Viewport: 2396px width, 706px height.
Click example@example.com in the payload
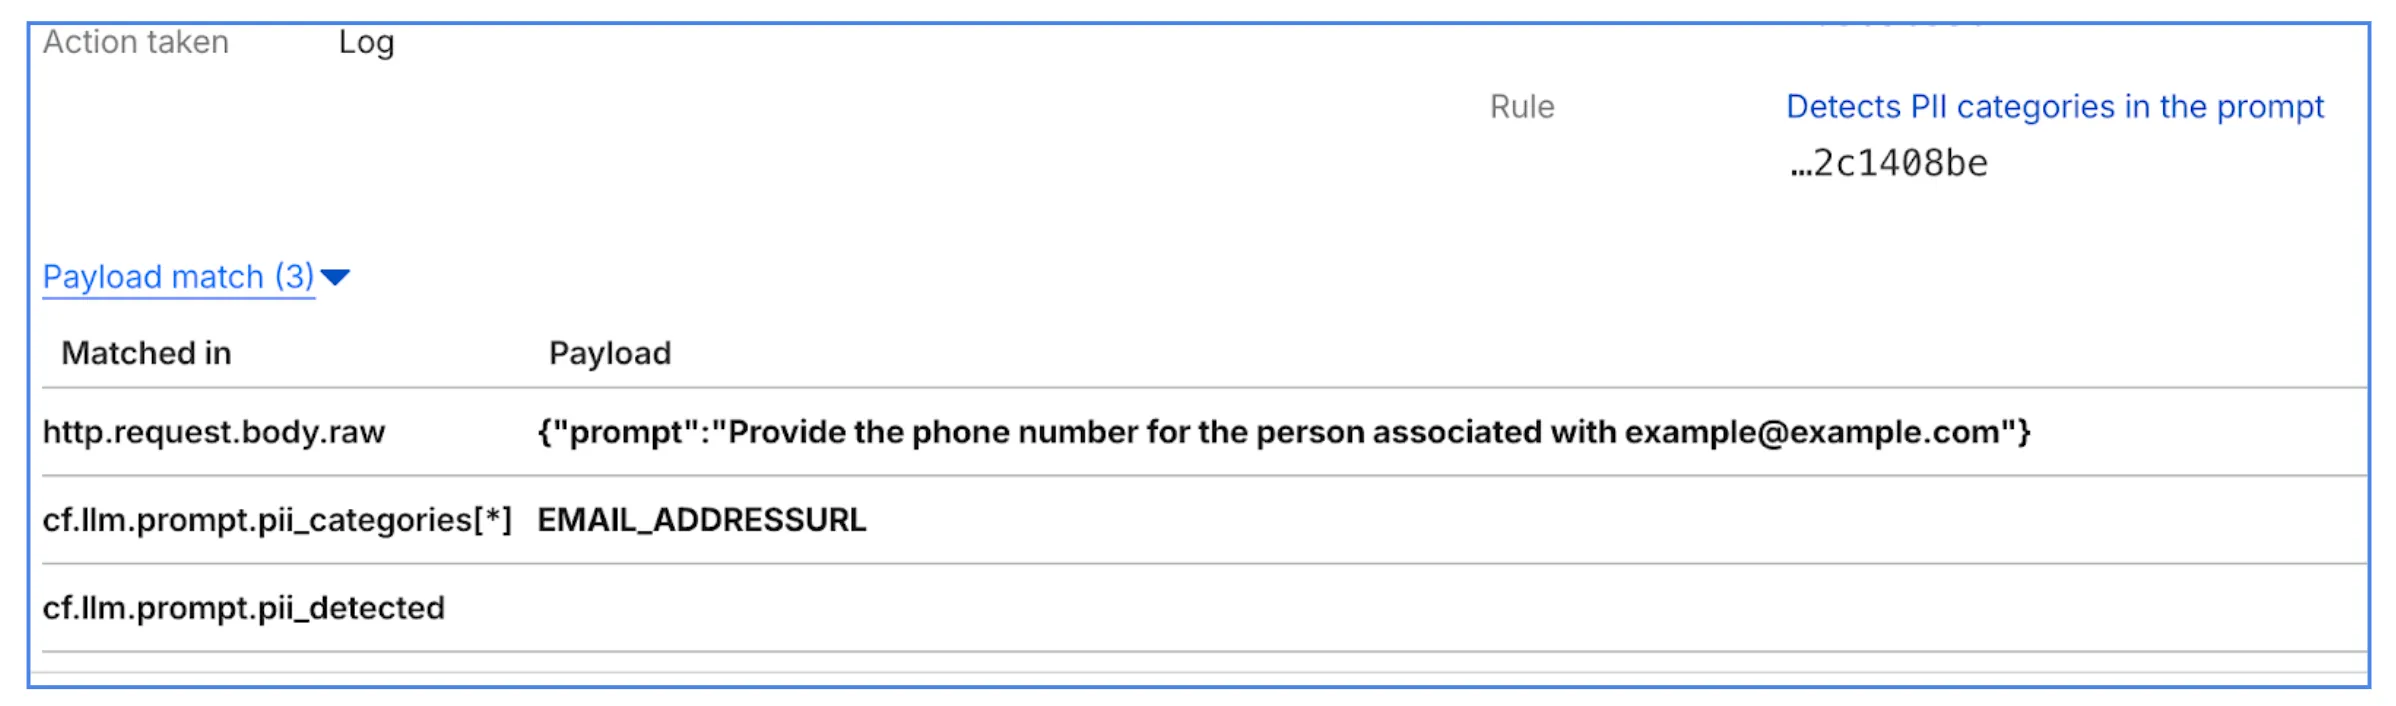1811,432
